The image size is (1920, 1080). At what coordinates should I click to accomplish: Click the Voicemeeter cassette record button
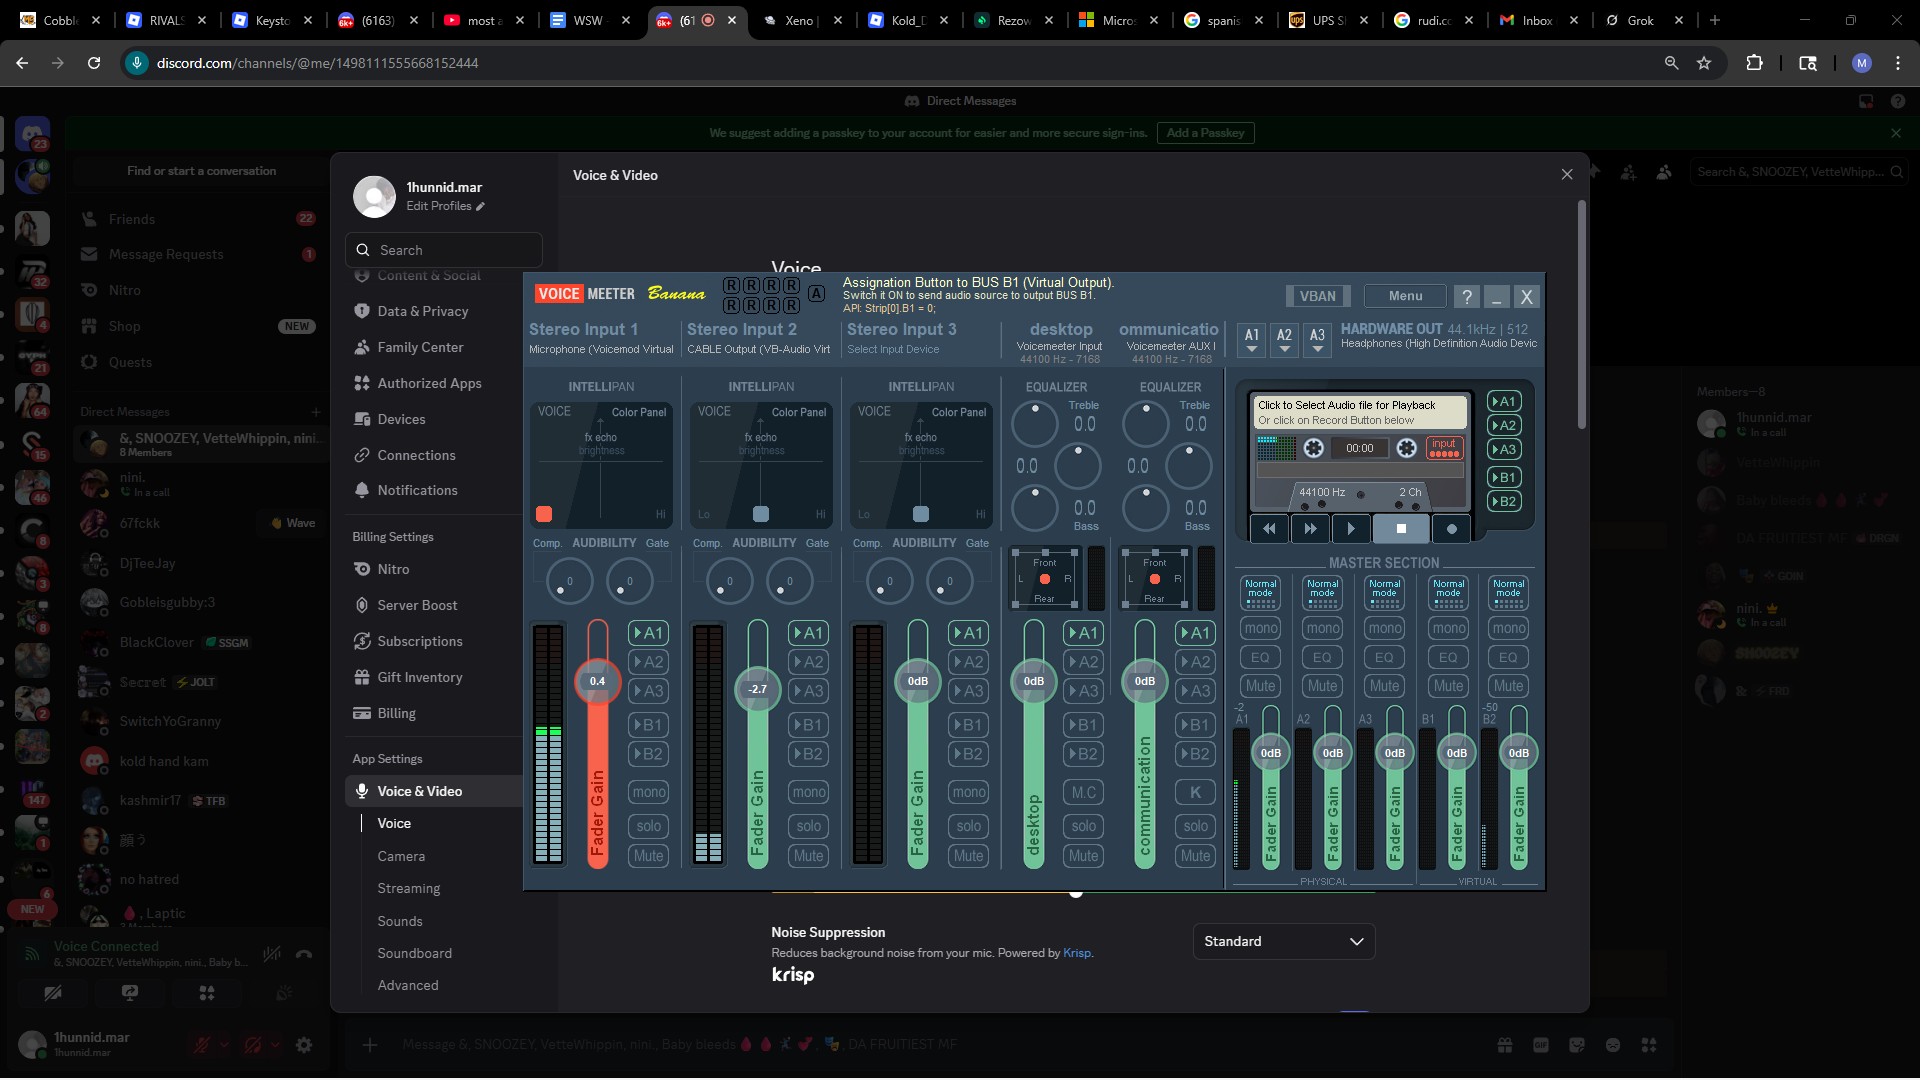1452,529
